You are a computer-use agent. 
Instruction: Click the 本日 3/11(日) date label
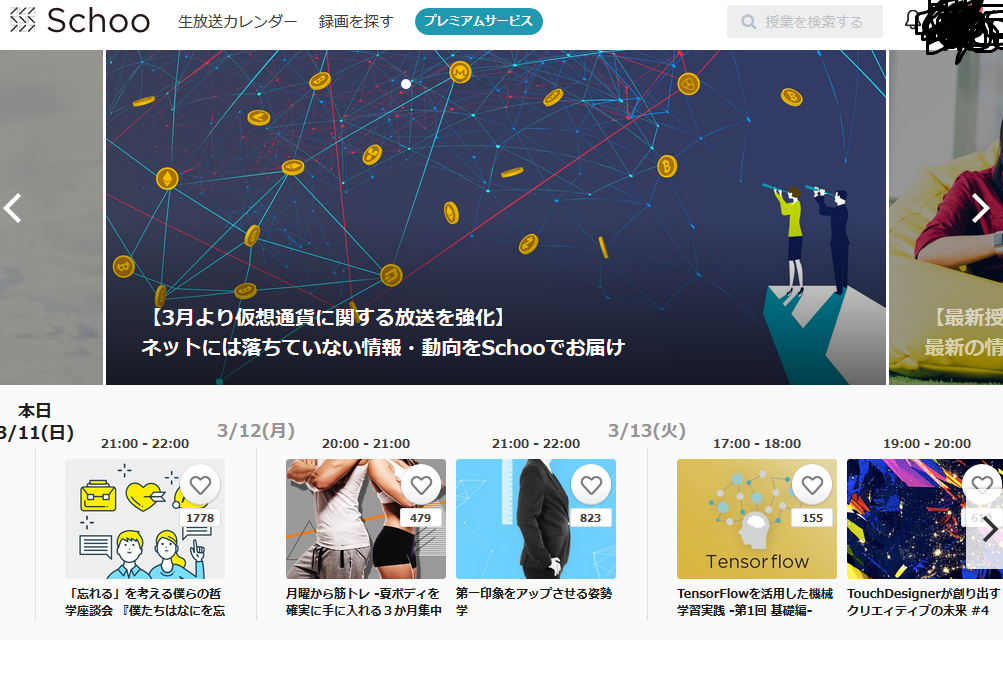pyautogui.click(x=36, y=422)
